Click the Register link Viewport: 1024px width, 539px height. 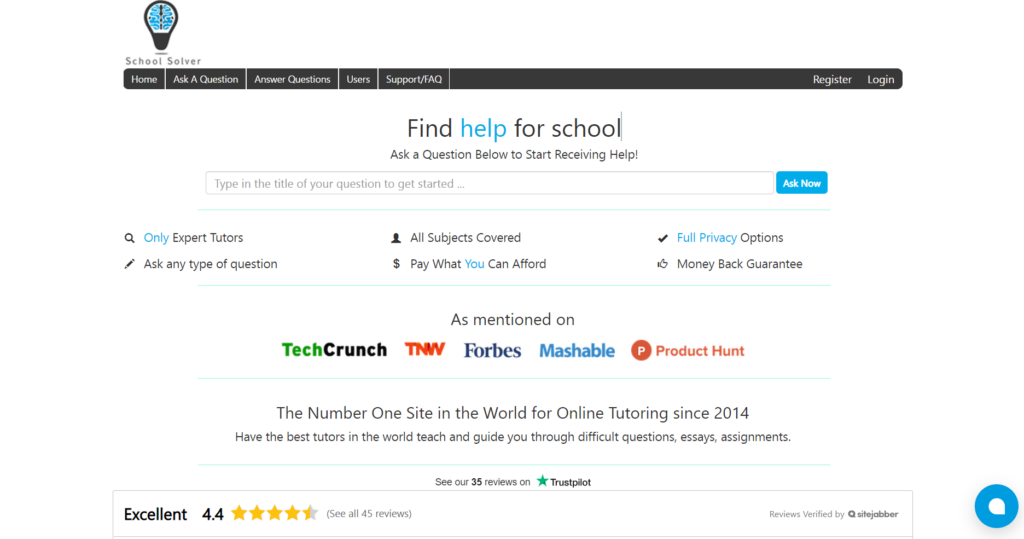(832, 79)
